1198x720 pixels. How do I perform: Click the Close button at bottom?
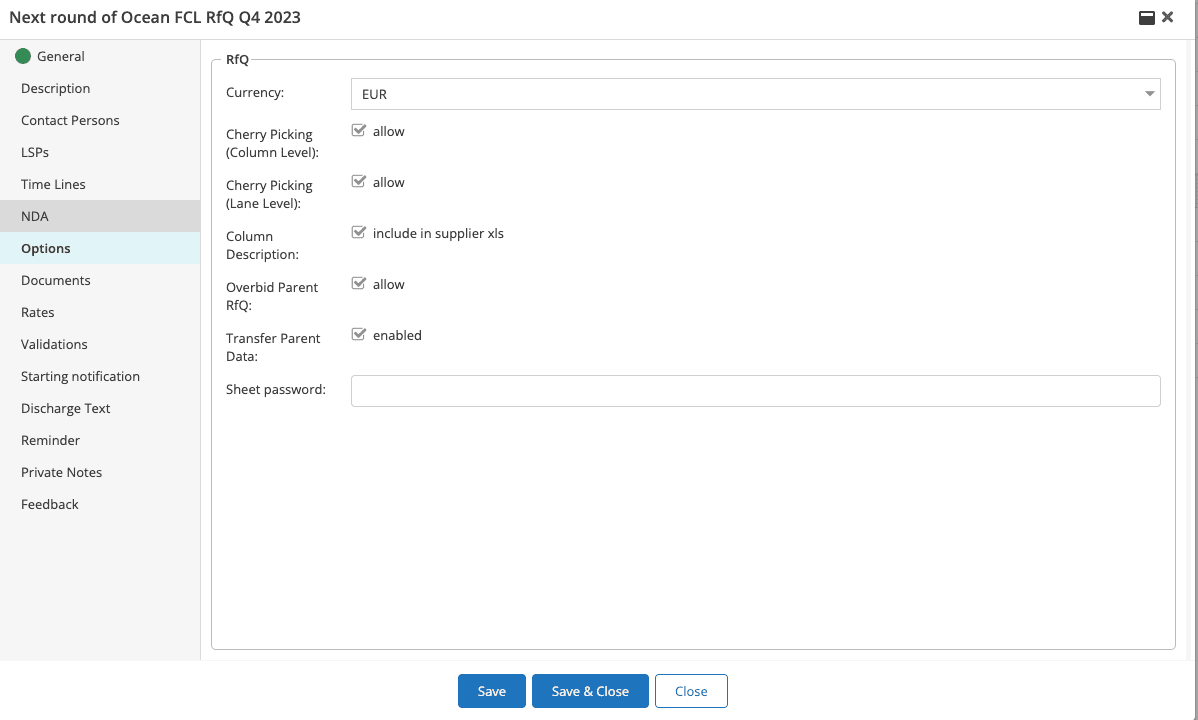tap(691, 691)
